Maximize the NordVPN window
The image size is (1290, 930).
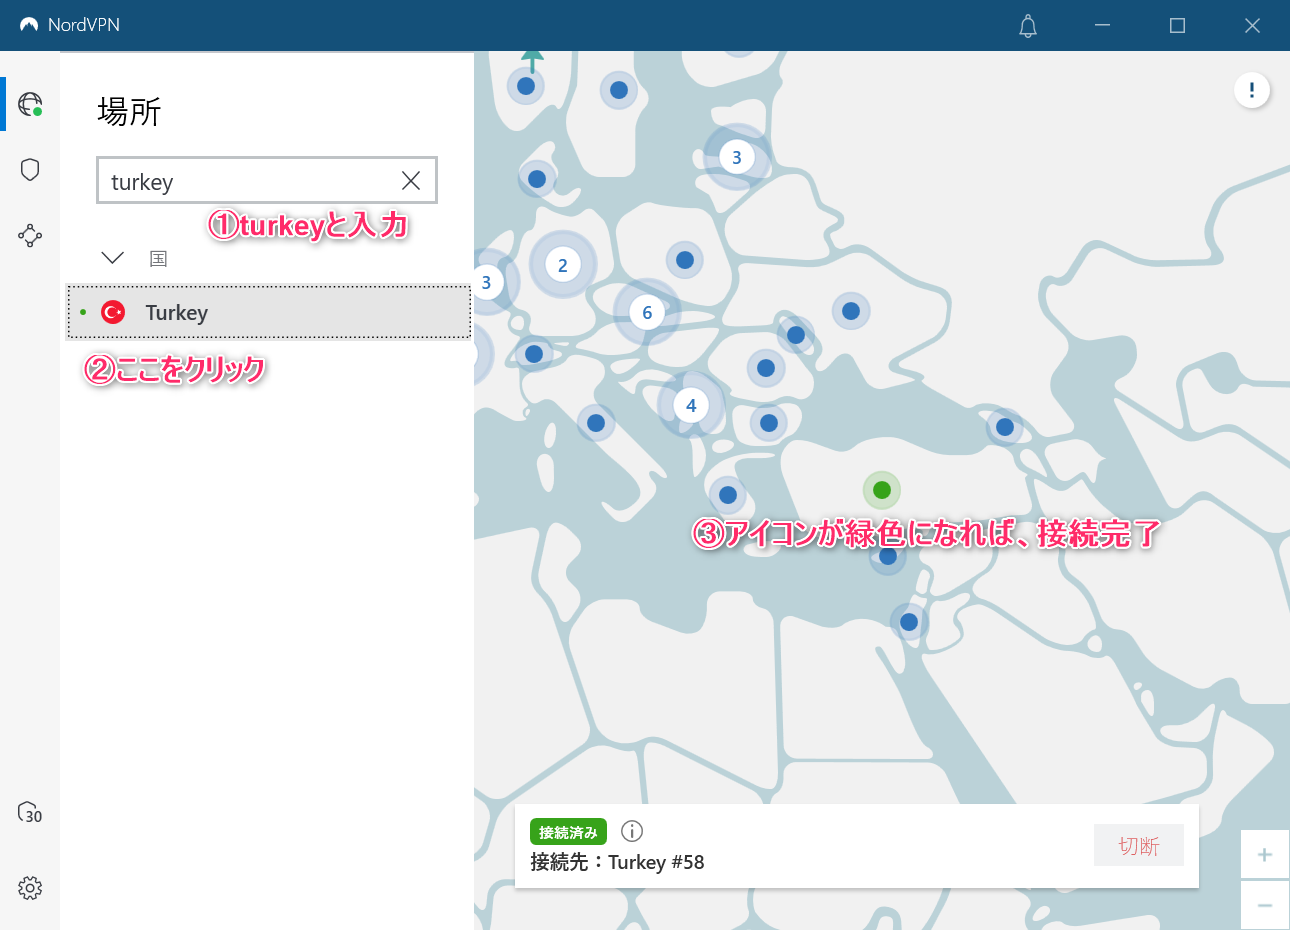1177,25
